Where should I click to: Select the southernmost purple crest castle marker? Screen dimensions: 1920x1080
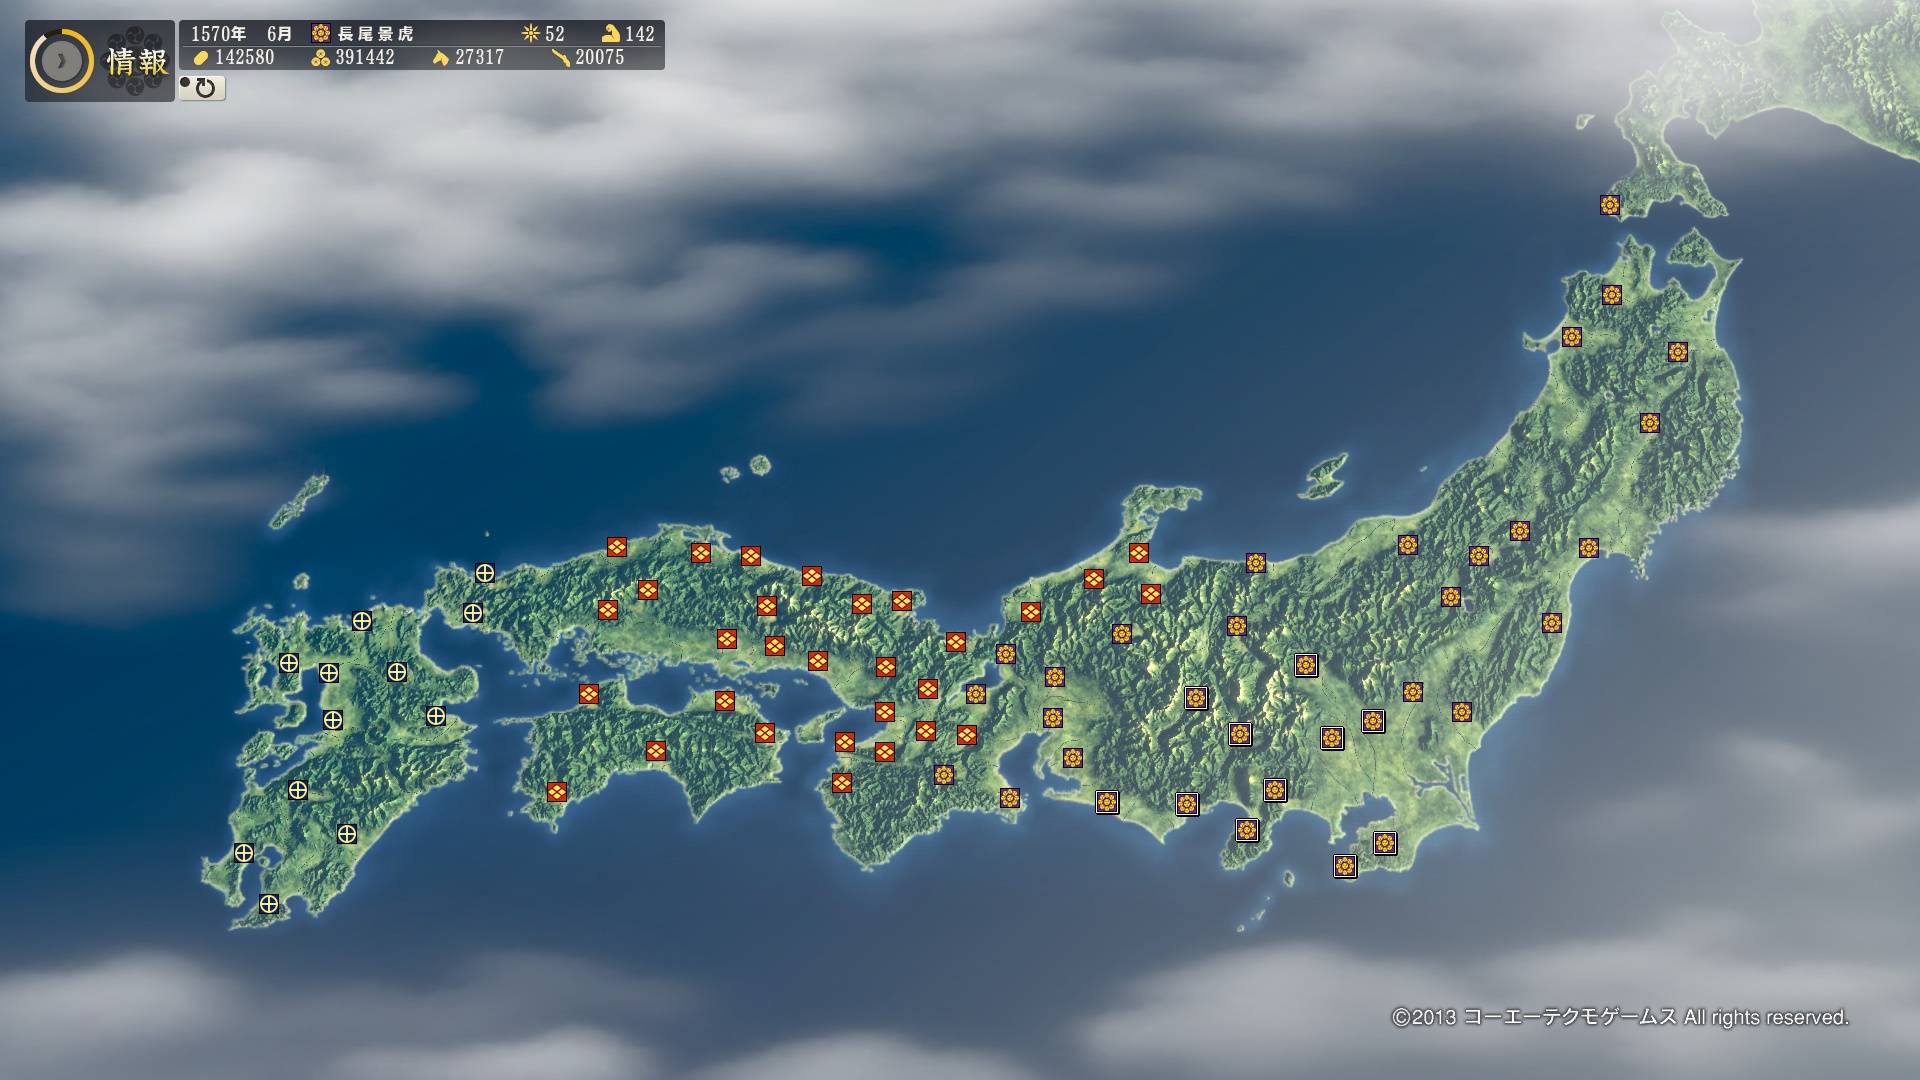(x=1345, y=866)
